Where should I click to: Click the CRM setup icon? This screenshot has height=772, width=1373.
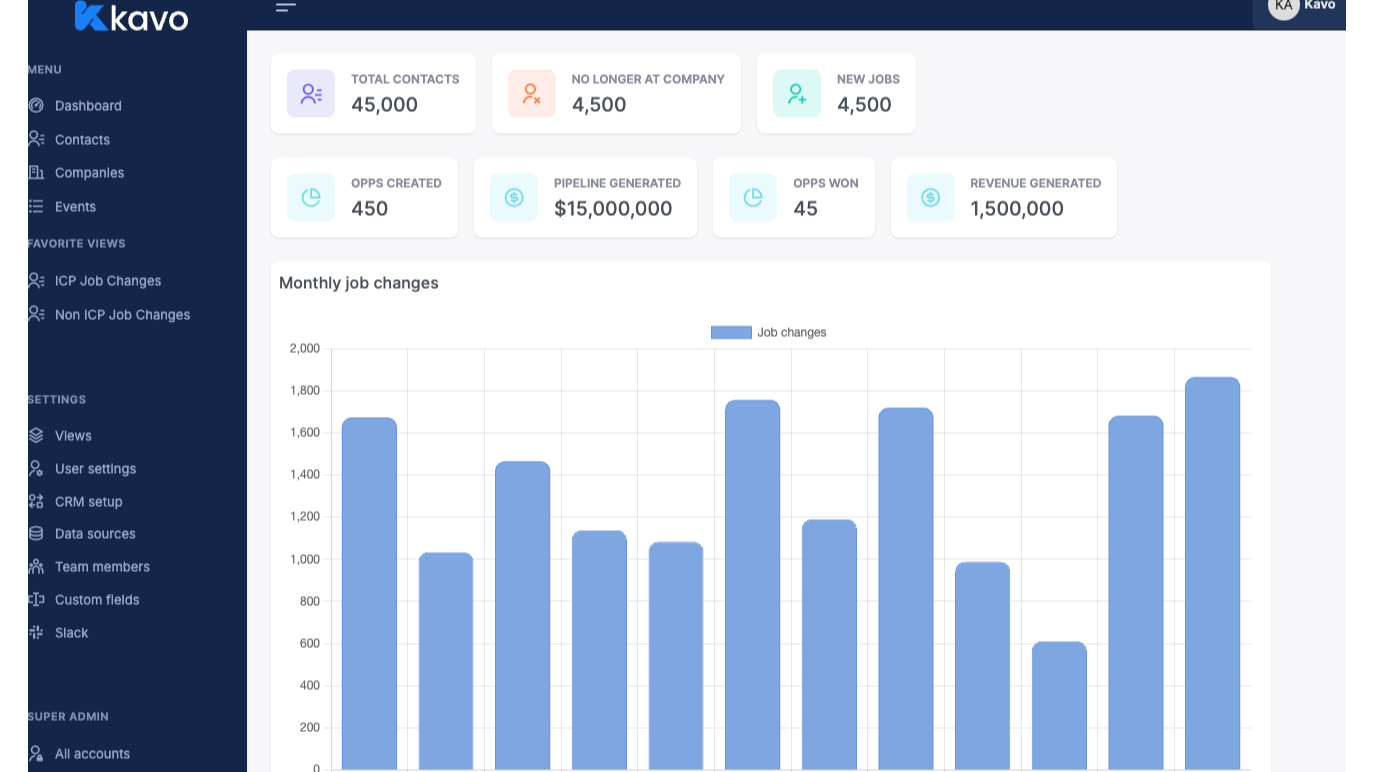coord(36,501)
